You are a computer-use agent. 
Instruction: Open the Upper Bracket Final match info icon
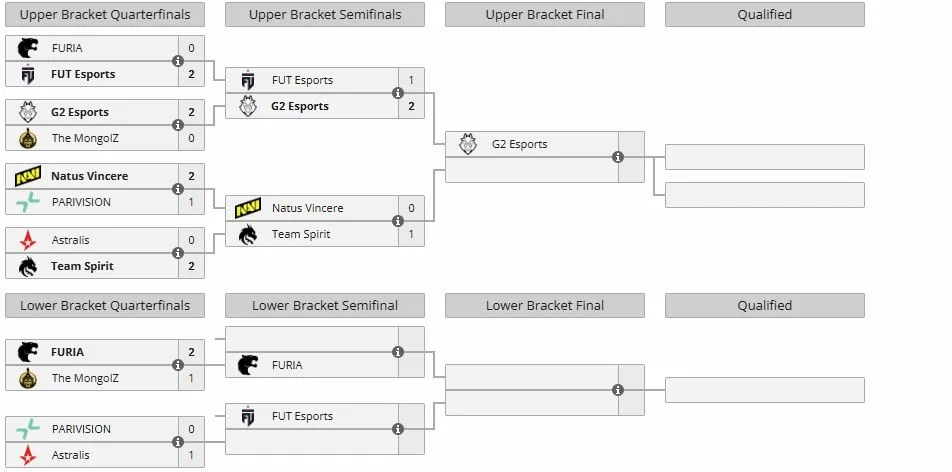(618, 157)
